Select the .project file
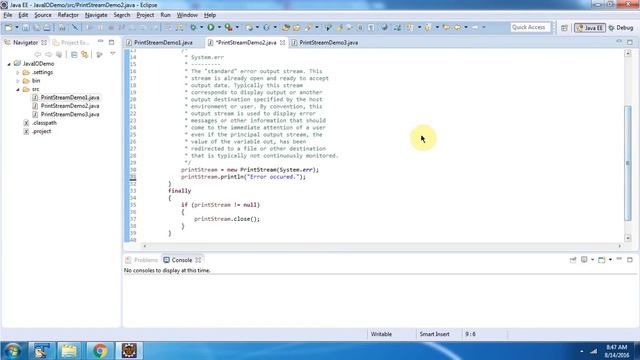Image resolution: width=640 pixels, height=360 pixels. pyautogui.click(x=41, y=131)
